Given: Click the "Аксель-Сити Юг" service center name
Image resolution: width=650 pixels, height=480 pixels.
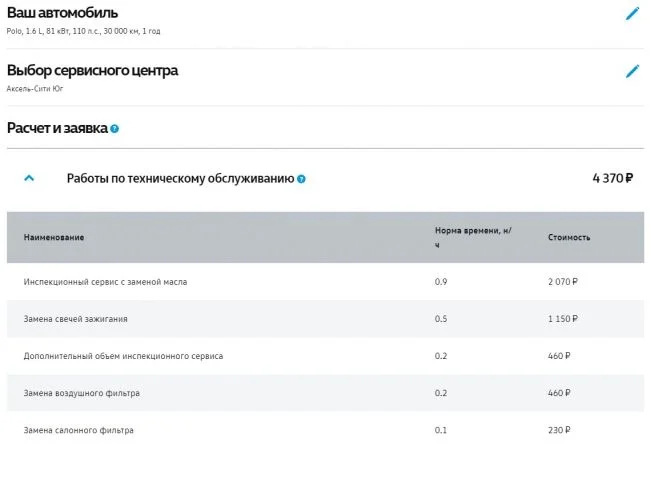Looking at the screenshot, I should click(35, 89).
